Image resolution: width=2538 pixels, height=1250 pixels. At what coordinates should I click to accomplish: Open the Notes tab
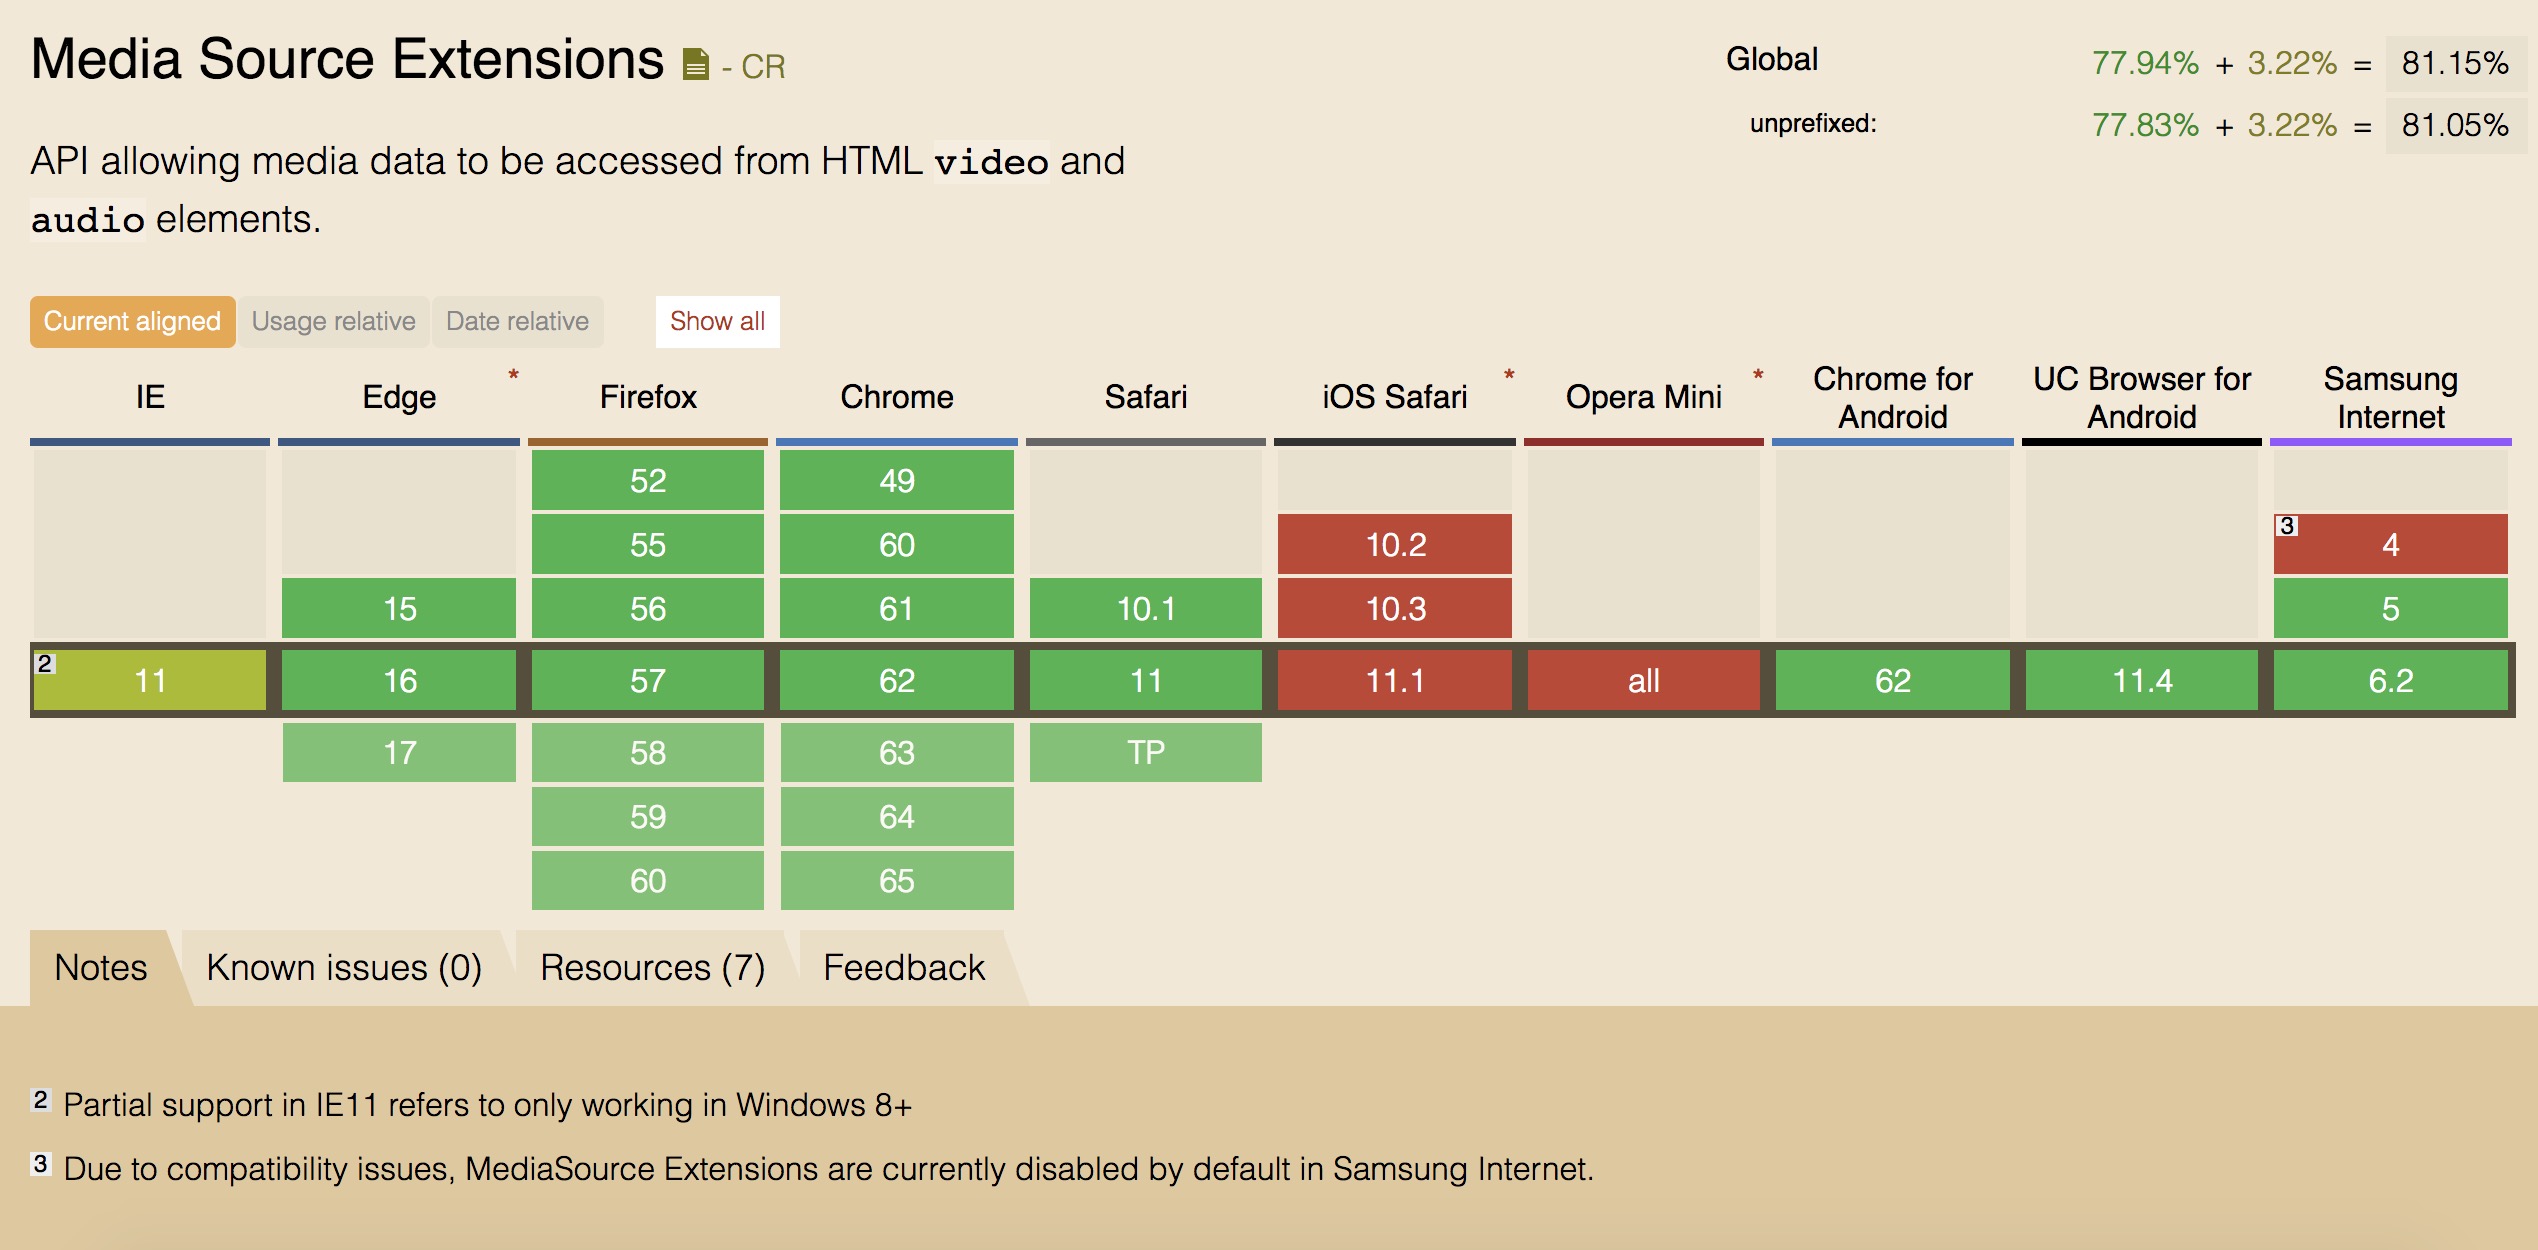click(101, 968)
